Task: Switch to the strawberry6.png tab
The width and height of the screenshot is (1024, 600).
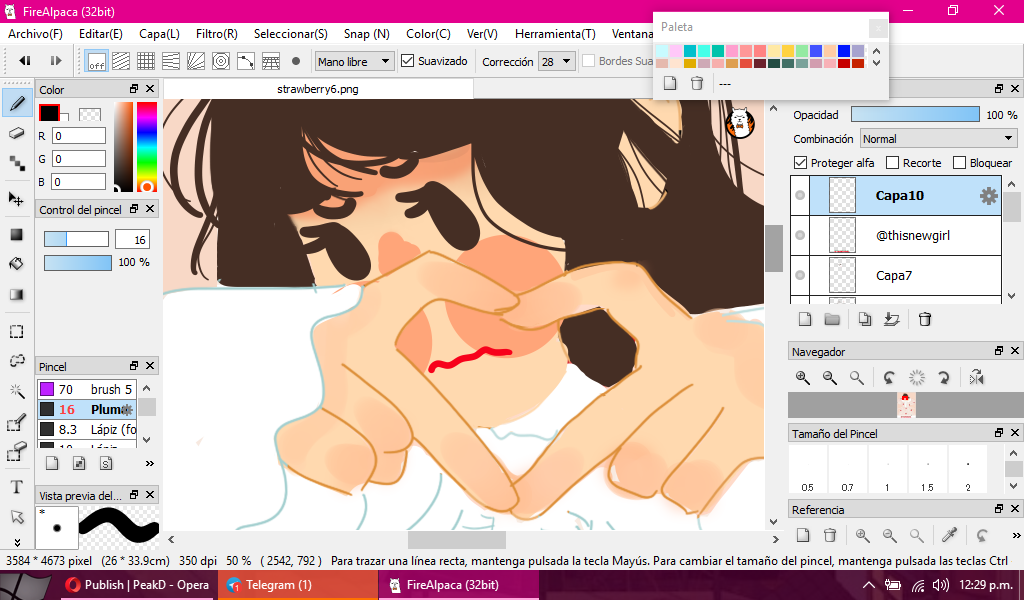Action: [x=318, y=89]
